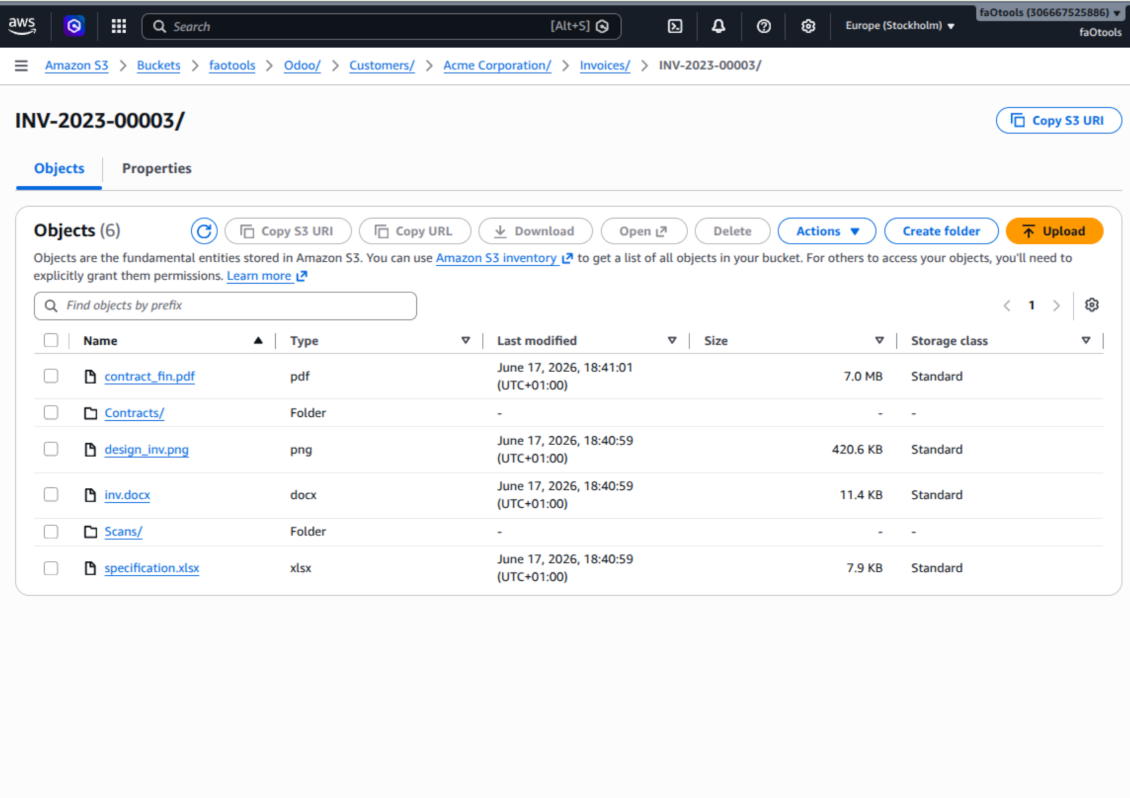This screenshot has height=798, width=1130.
Task: Open the specification.xlsx object link
Action: [x=151, y=568]
